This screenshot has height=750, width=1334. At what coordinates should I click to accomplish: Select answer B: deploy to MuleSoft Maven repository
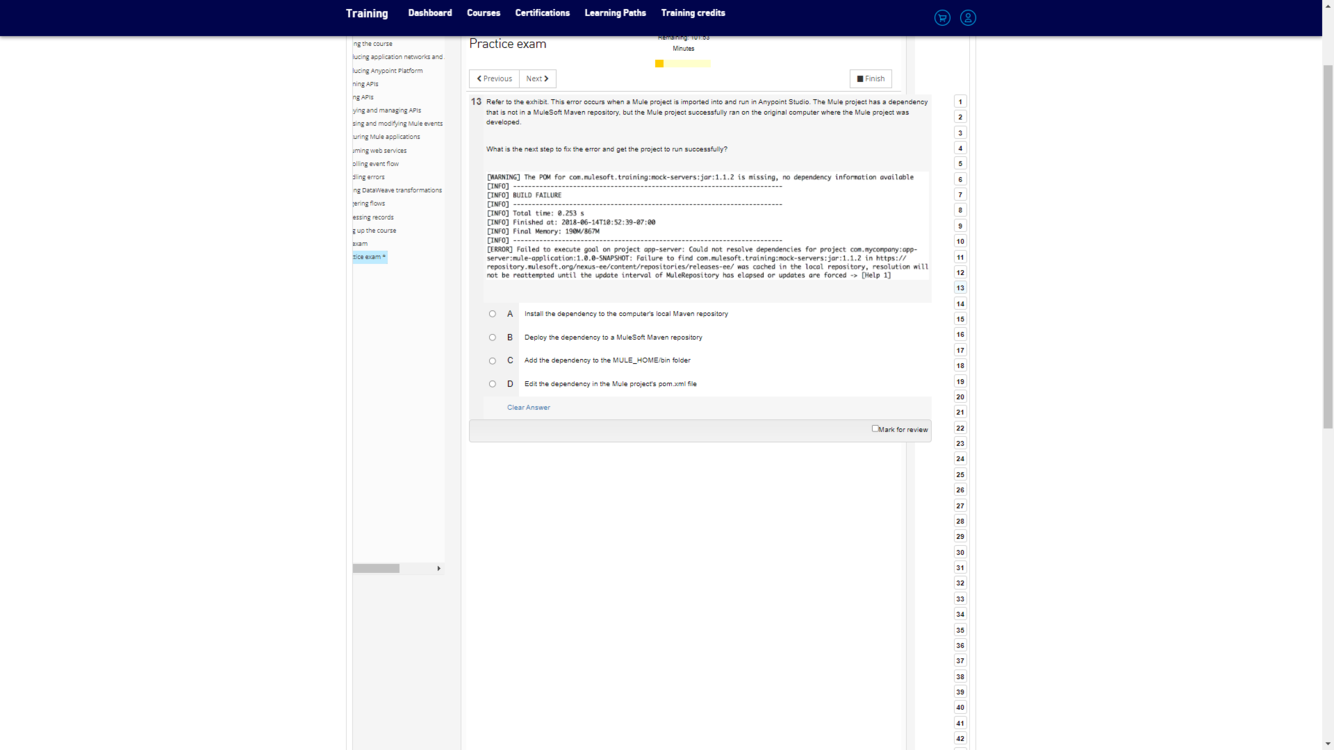[492, 337]
